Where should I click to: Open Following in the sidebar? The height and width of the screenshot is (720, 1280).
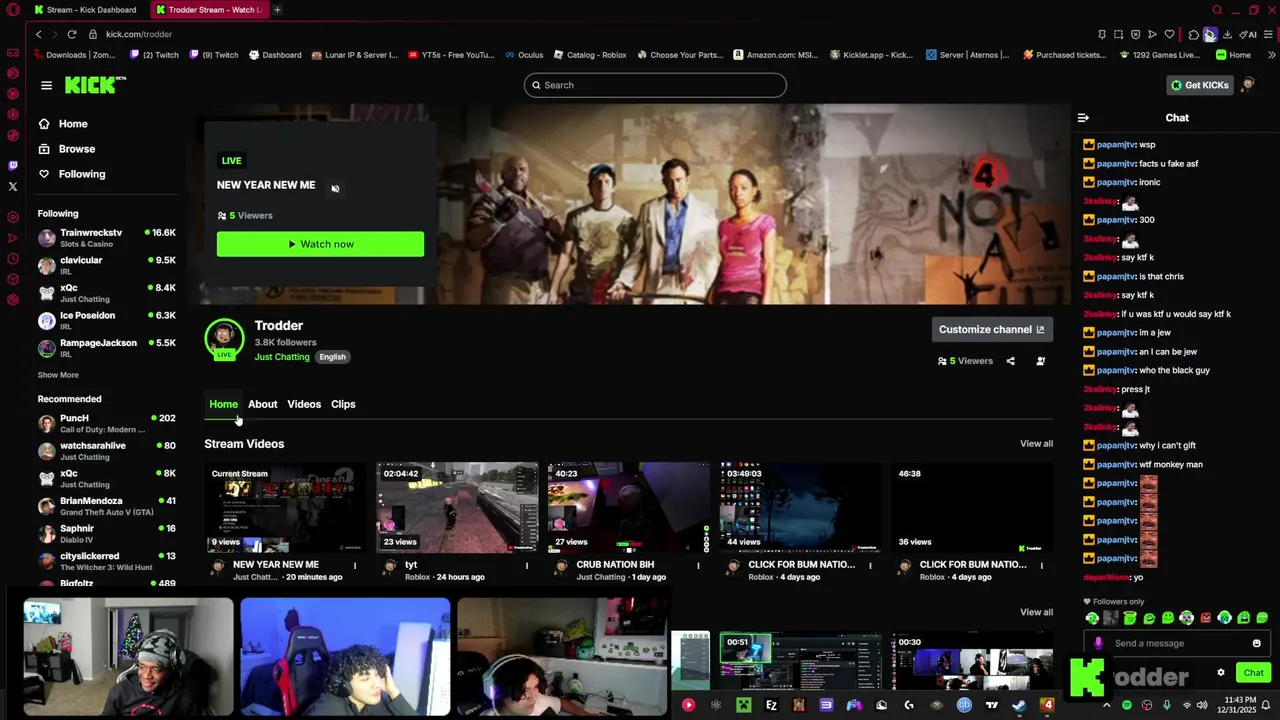tap(72, 174)
